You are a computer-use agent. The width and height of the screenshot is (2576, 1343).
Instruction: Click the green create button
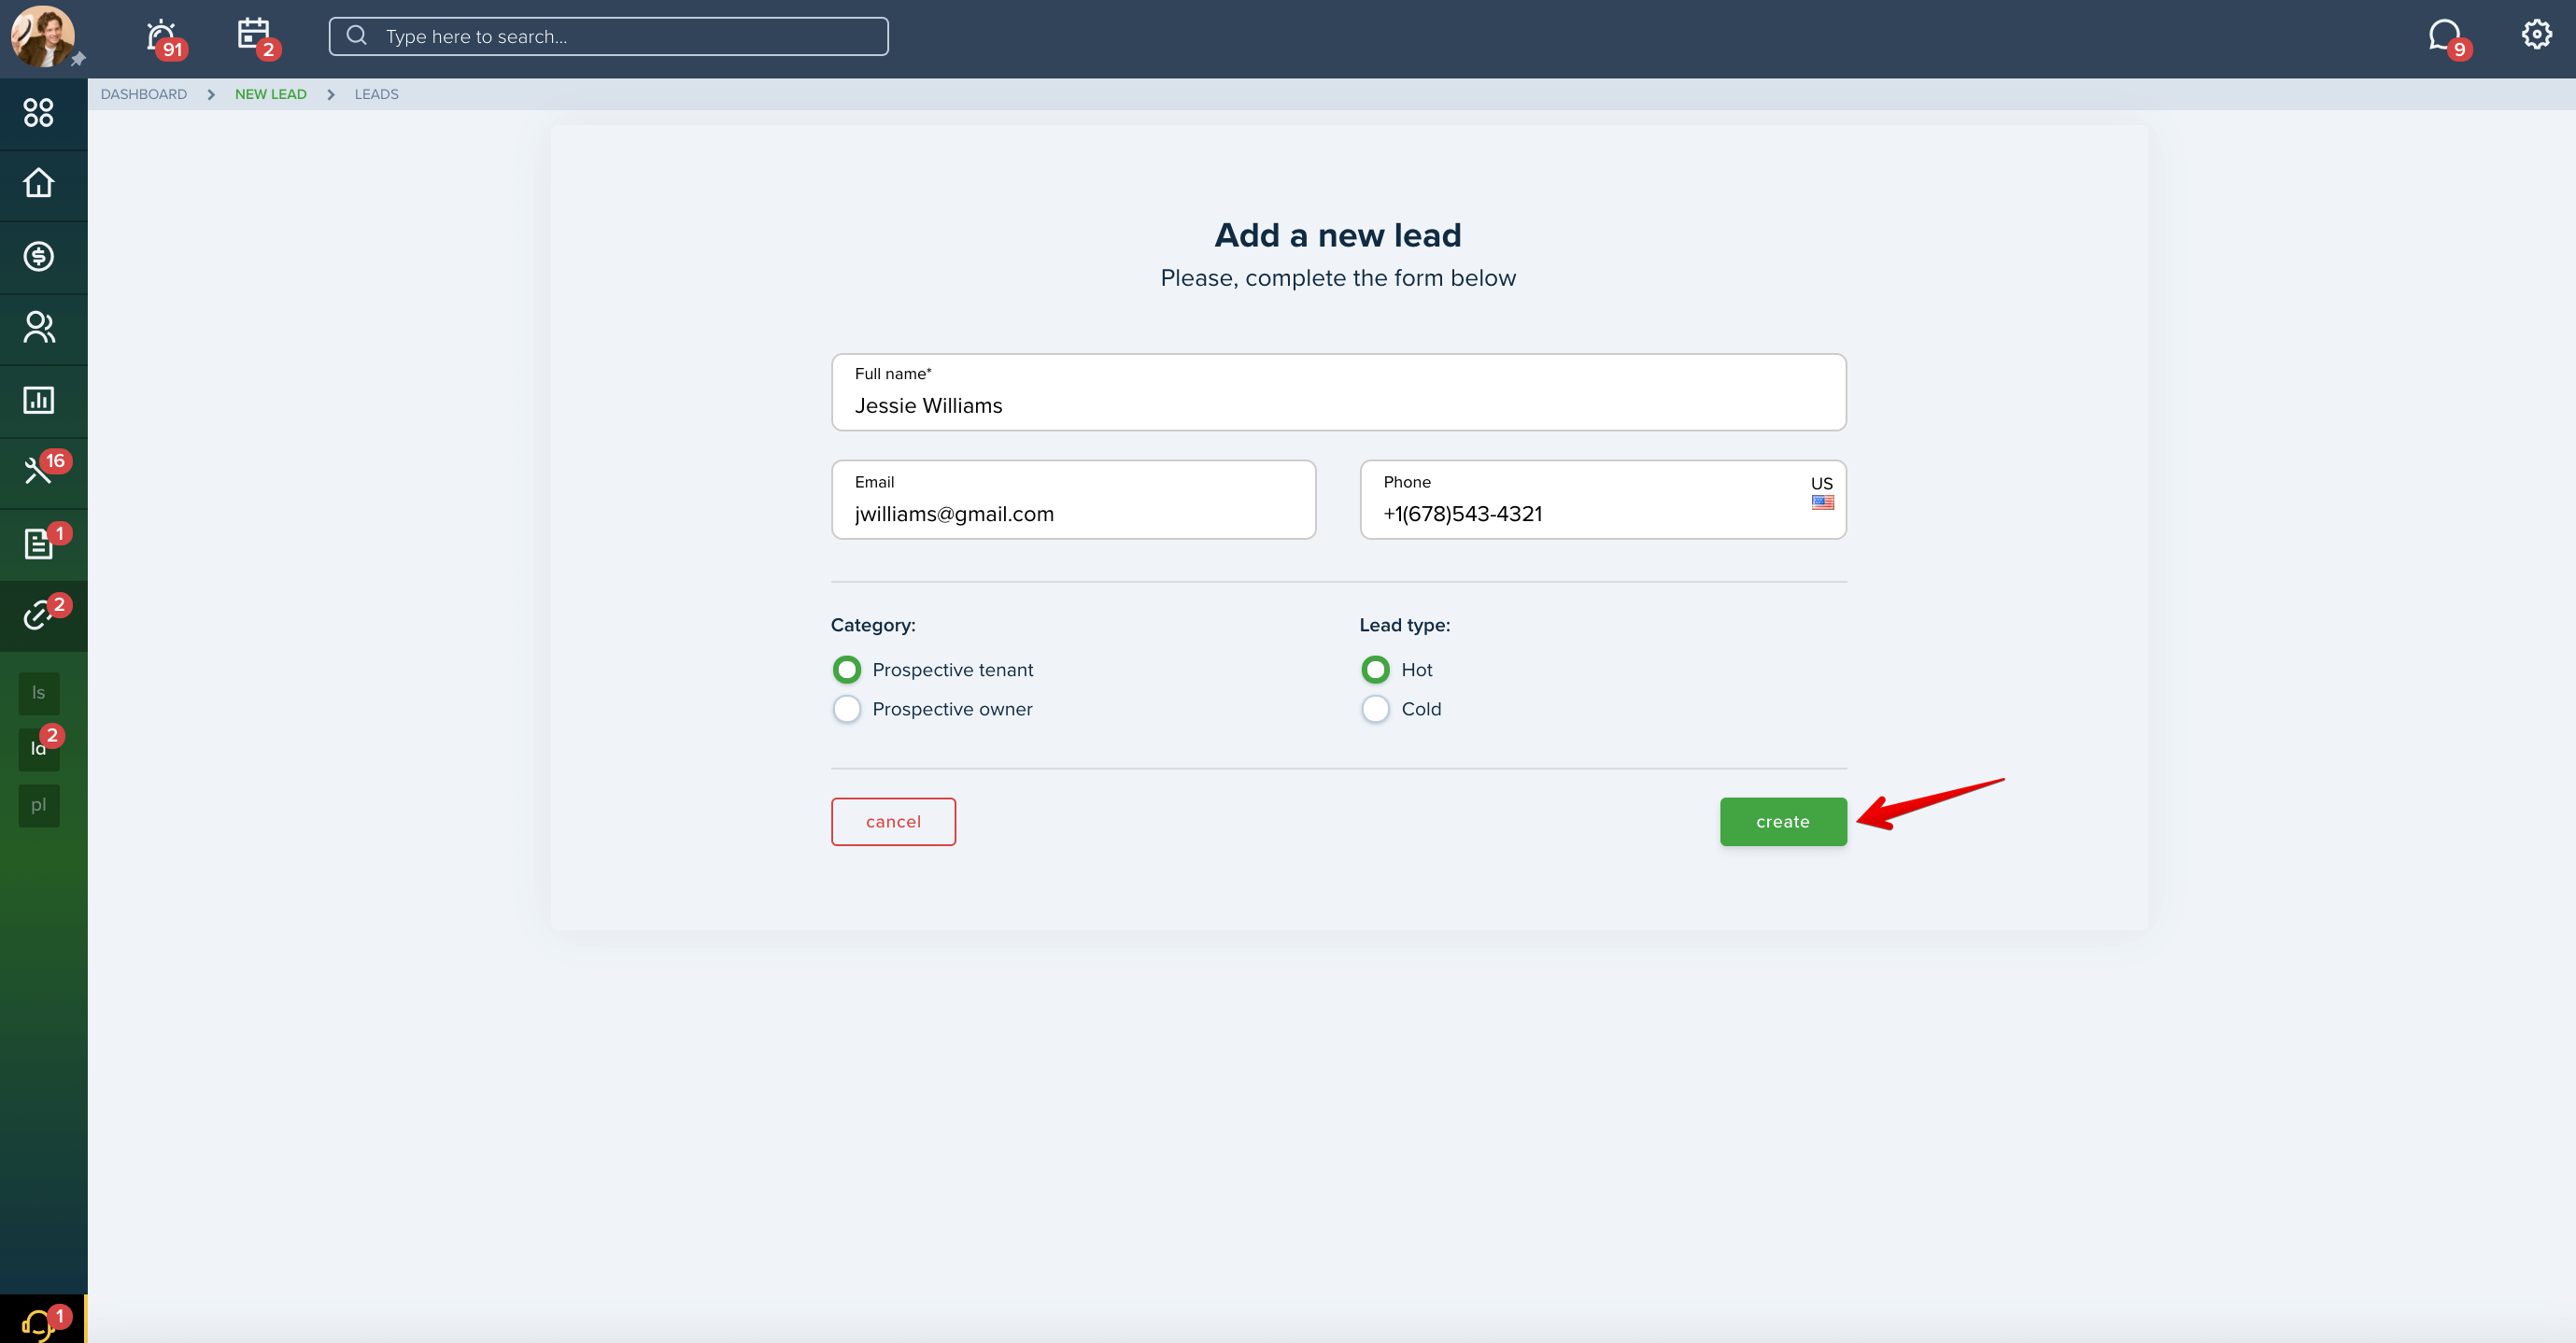coord(1783,822)
